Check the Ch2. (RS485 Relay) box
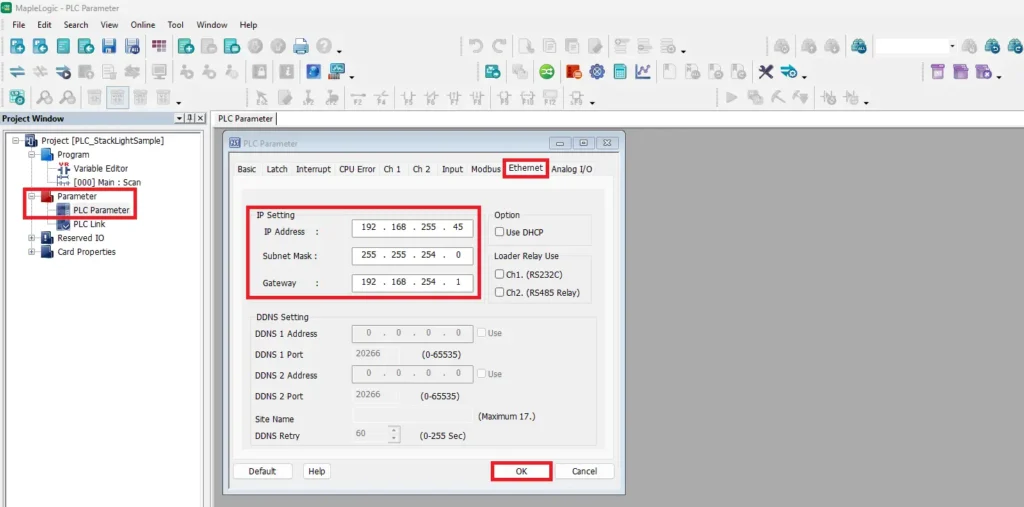Viewport: 1024px width, 507px height. tap(500, 293)
